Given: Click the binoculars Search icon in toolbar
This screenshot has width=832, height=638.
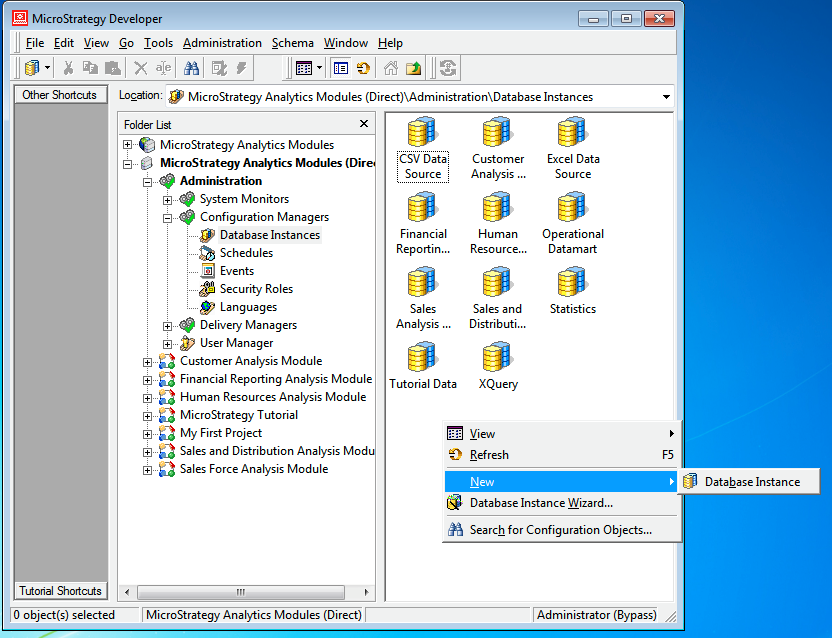Looking at the screenshot, I should click(191, 68).
